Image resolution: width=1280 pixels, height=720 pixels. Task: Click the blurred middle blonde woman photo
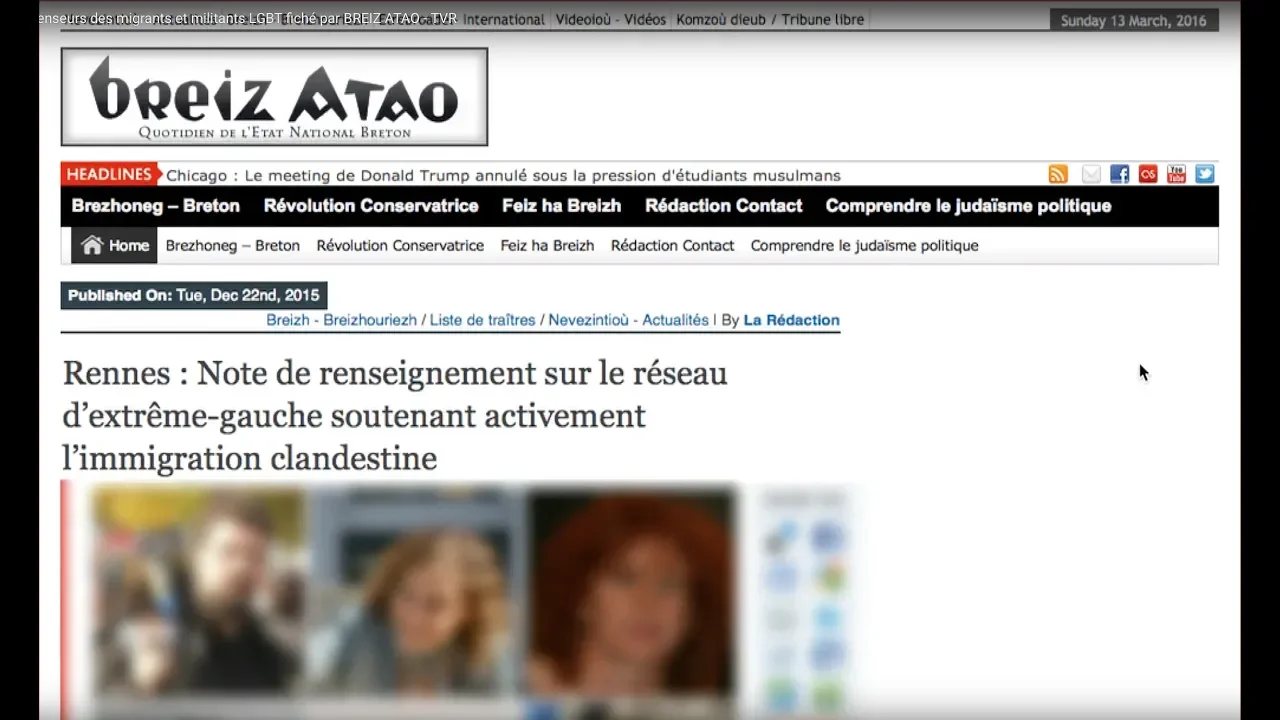(x=417, y=592)
